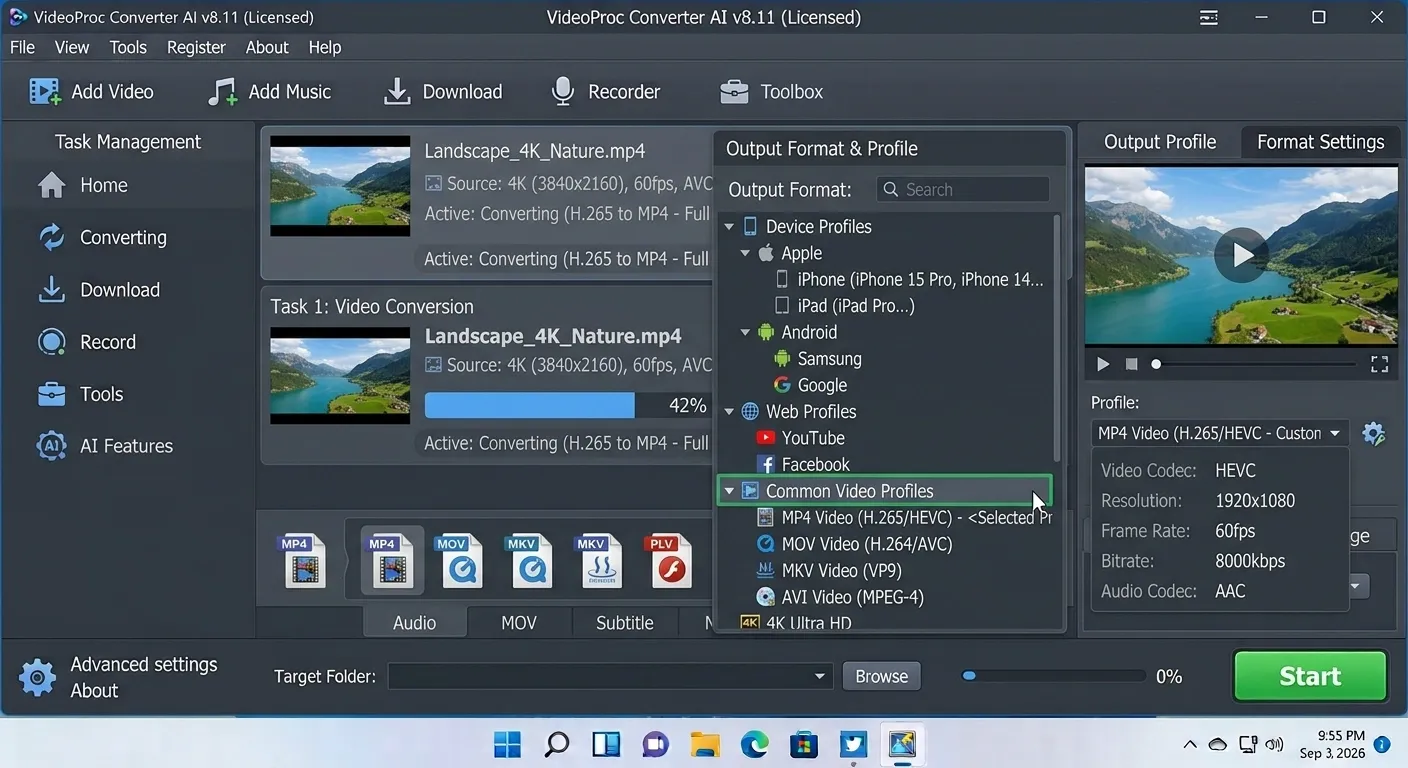Switch to the Output Profile tab
Image resolution: width=1408 pixels, height=768 pixels.
tap(1160, 142)
